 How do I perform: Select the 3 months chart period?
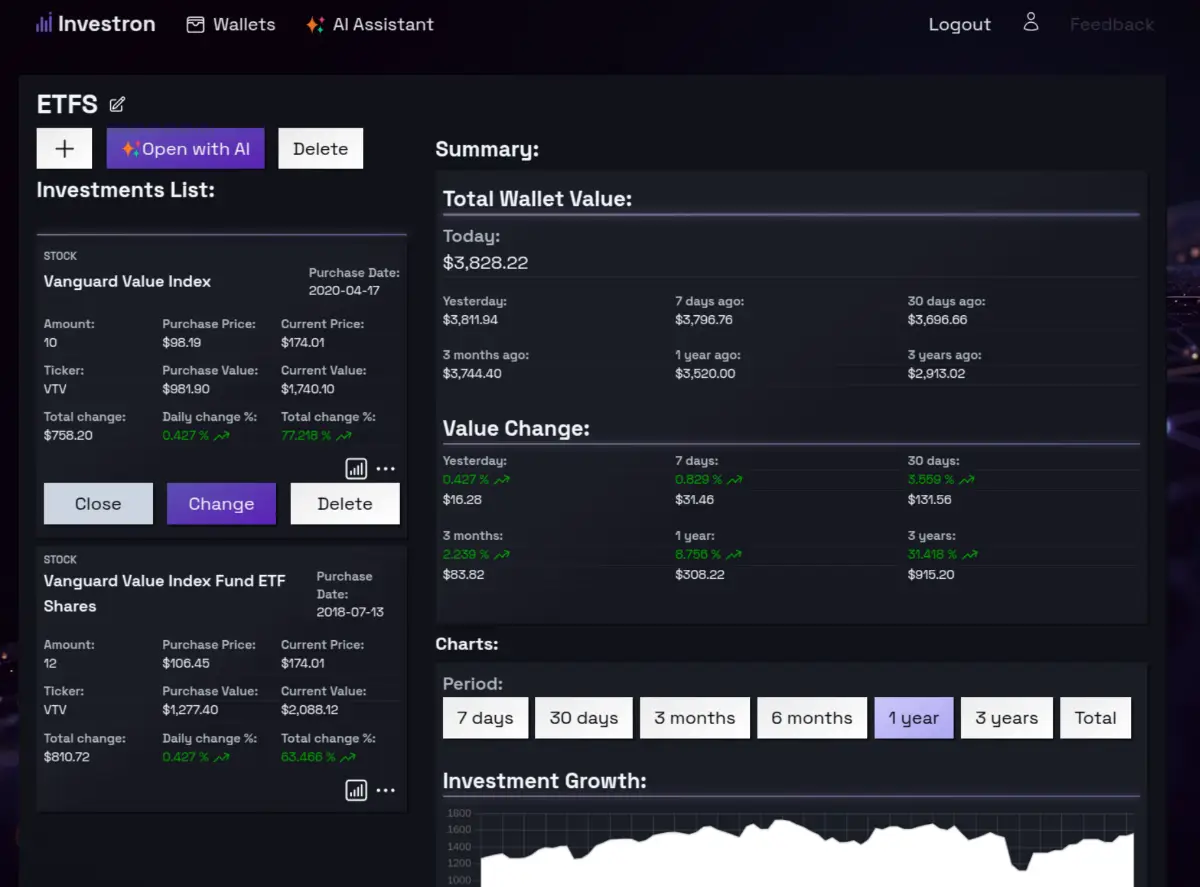coord(694,718)
